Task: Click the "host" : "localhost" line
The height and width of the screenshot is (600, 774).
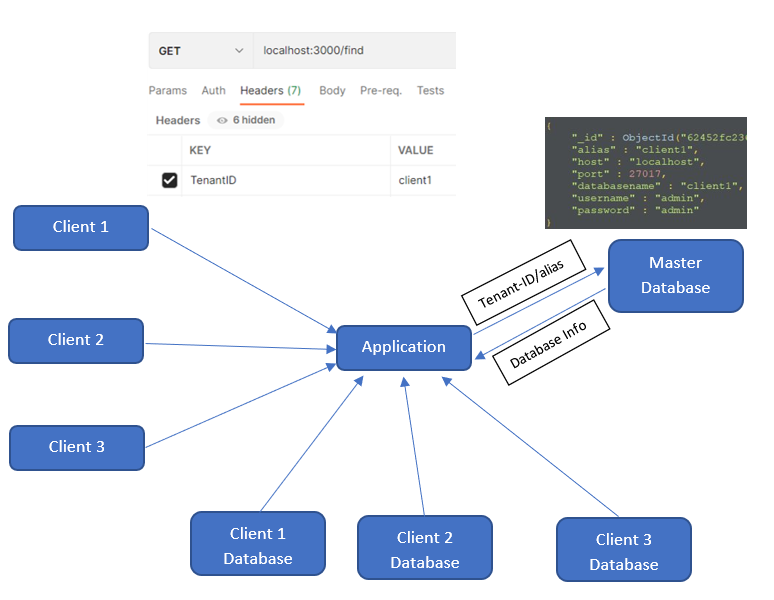Action: [x=638, y=162]
